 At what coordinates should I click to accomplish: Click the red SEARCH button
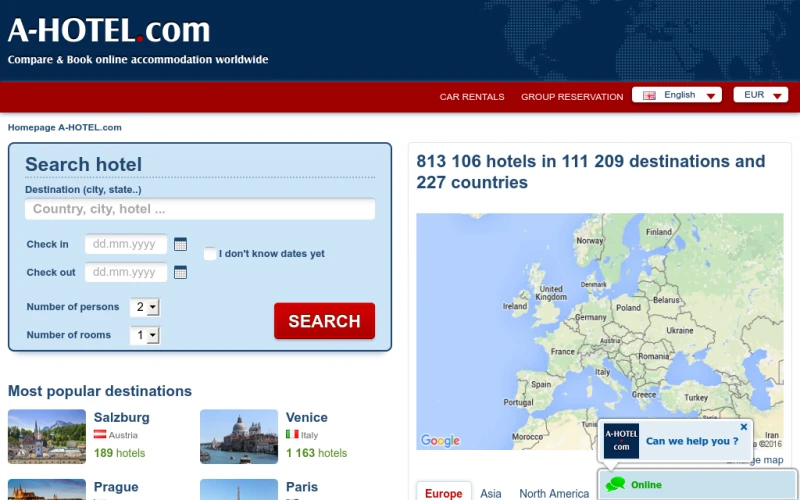[x=324, y=321]
